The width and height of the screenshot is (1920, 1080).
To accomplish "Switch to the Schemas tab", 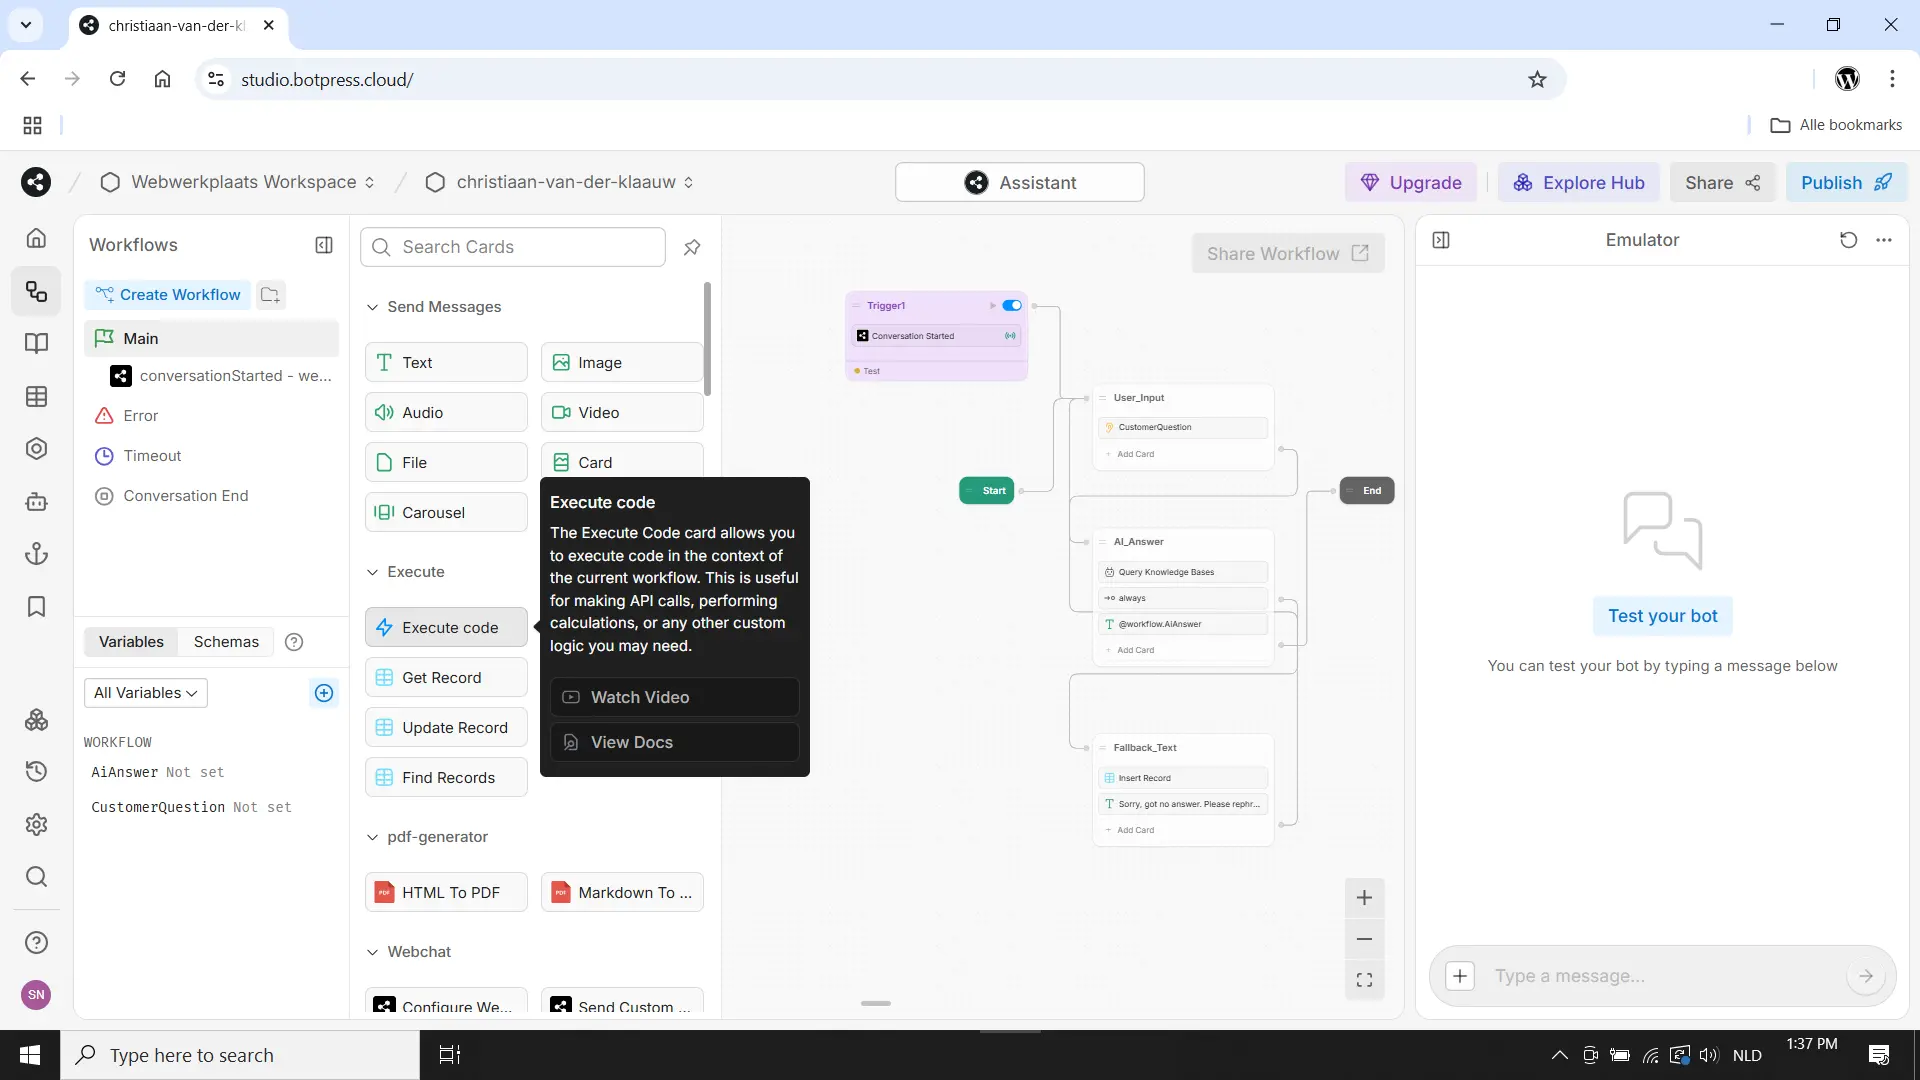I will click(x=226, y=642).
